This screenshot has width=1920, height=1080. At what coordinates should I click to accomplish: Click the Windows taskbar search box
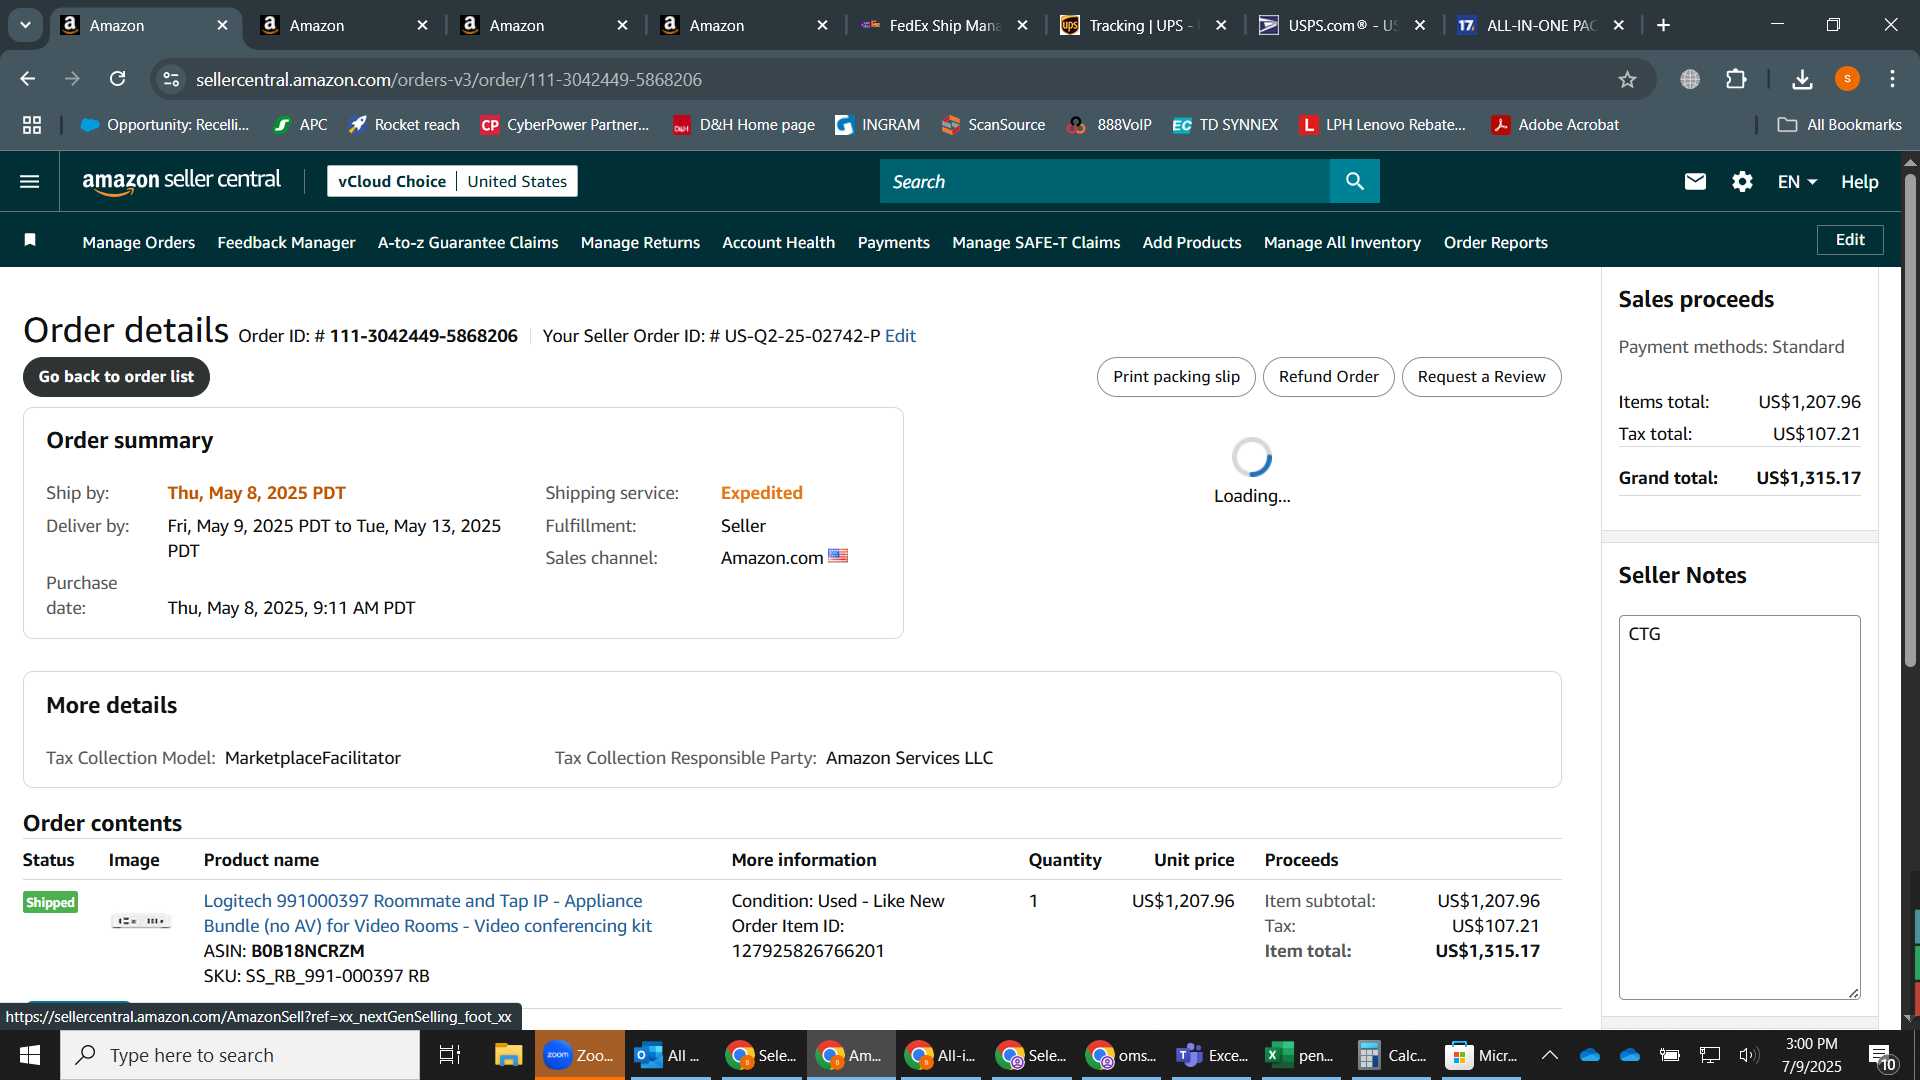click(x=240, y=1055)
